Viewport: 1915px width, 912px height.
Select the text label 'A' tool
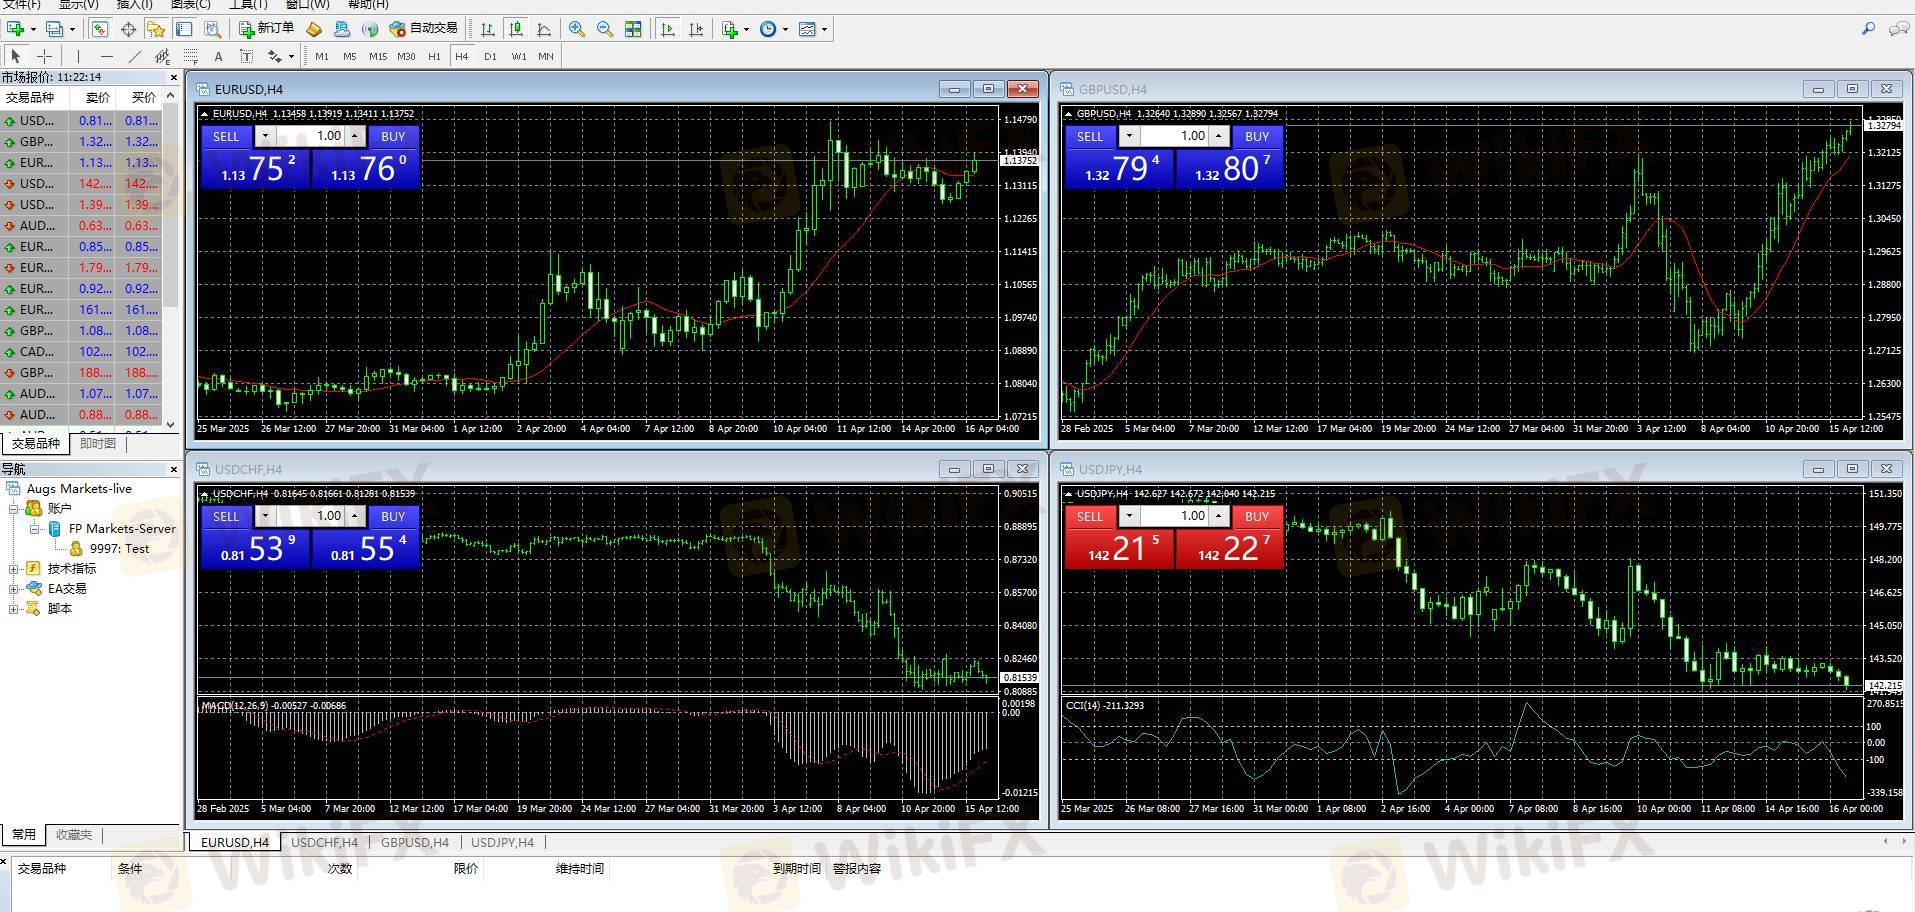pyautogui.click(x=218, y=56)
